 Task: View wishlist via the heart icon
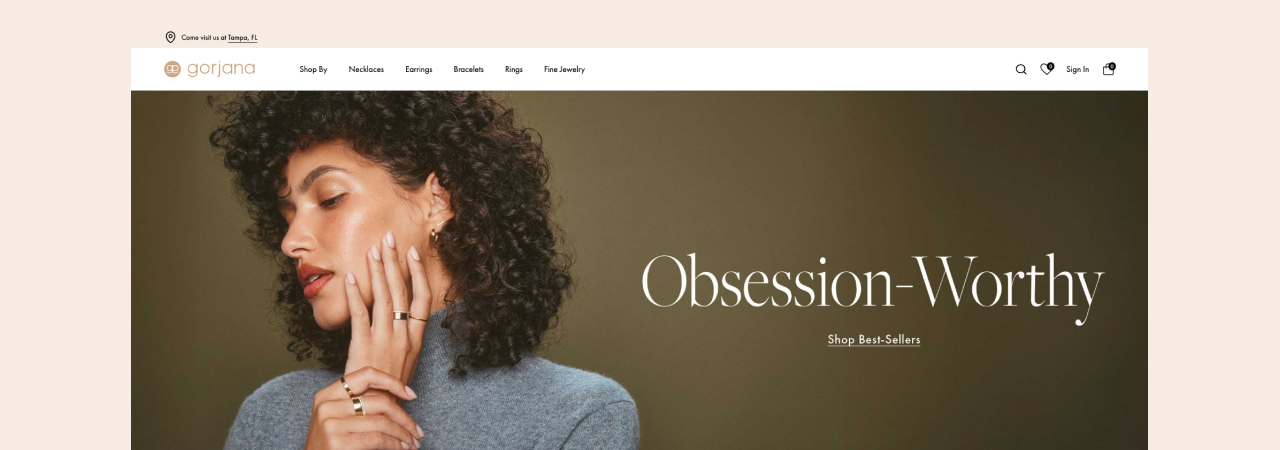click(1046, 70)
